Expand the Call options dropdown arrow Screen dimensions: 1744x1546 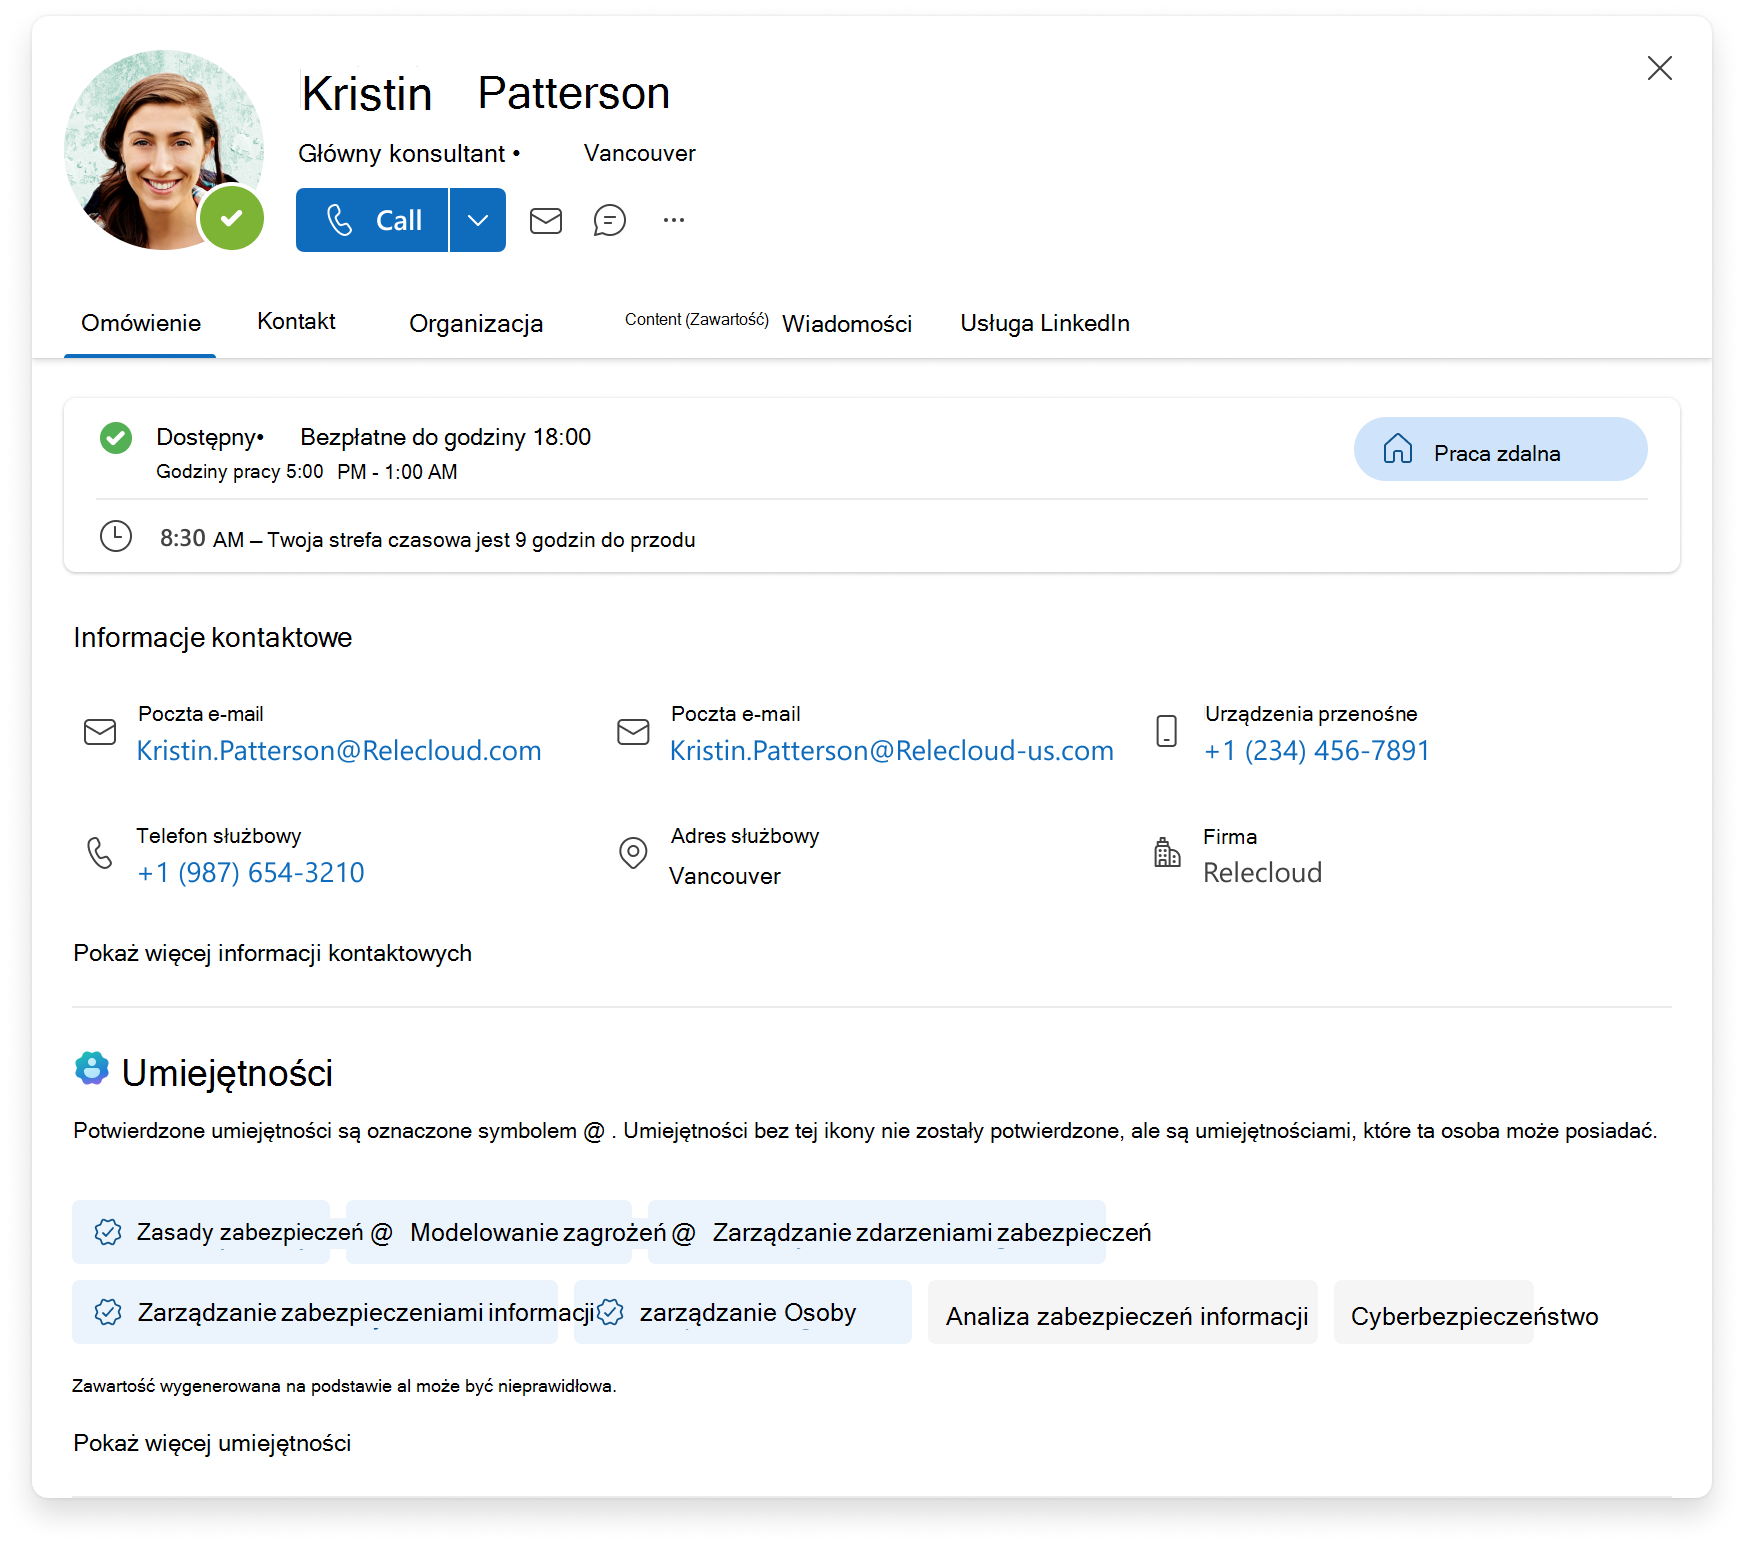tap(478, 220)
